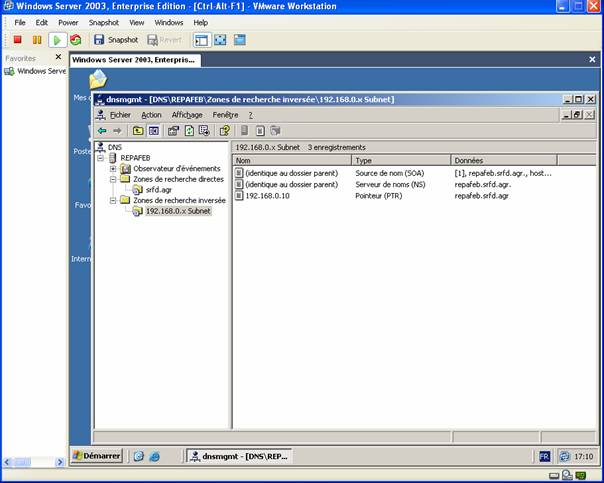The height and width of the screenshot is (483, 604).
Task: Power off the VM with red stop icon
Action: (x=17, y=40)
